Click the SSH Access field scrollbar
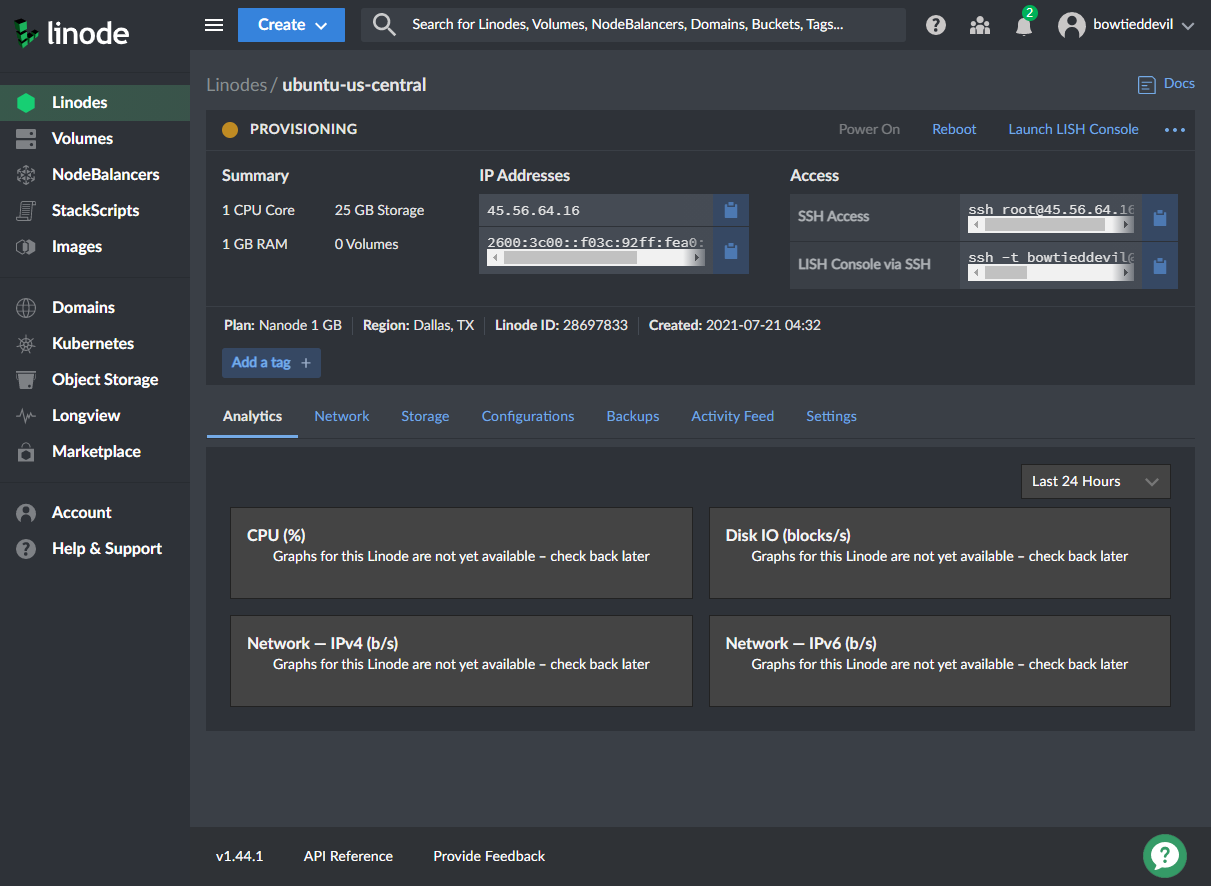This screenshot has height=886, width=1211. coord(1051,225)
